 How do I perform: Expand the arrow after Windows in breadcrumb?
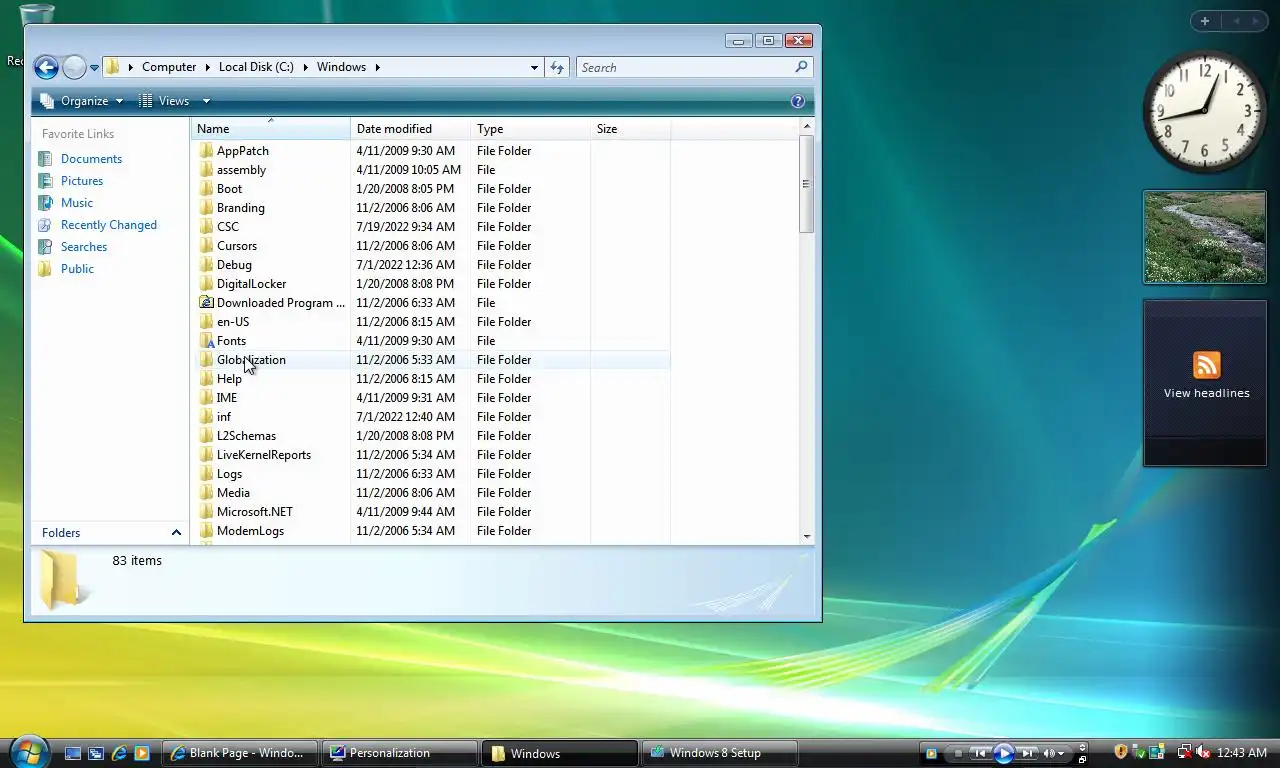378,67
